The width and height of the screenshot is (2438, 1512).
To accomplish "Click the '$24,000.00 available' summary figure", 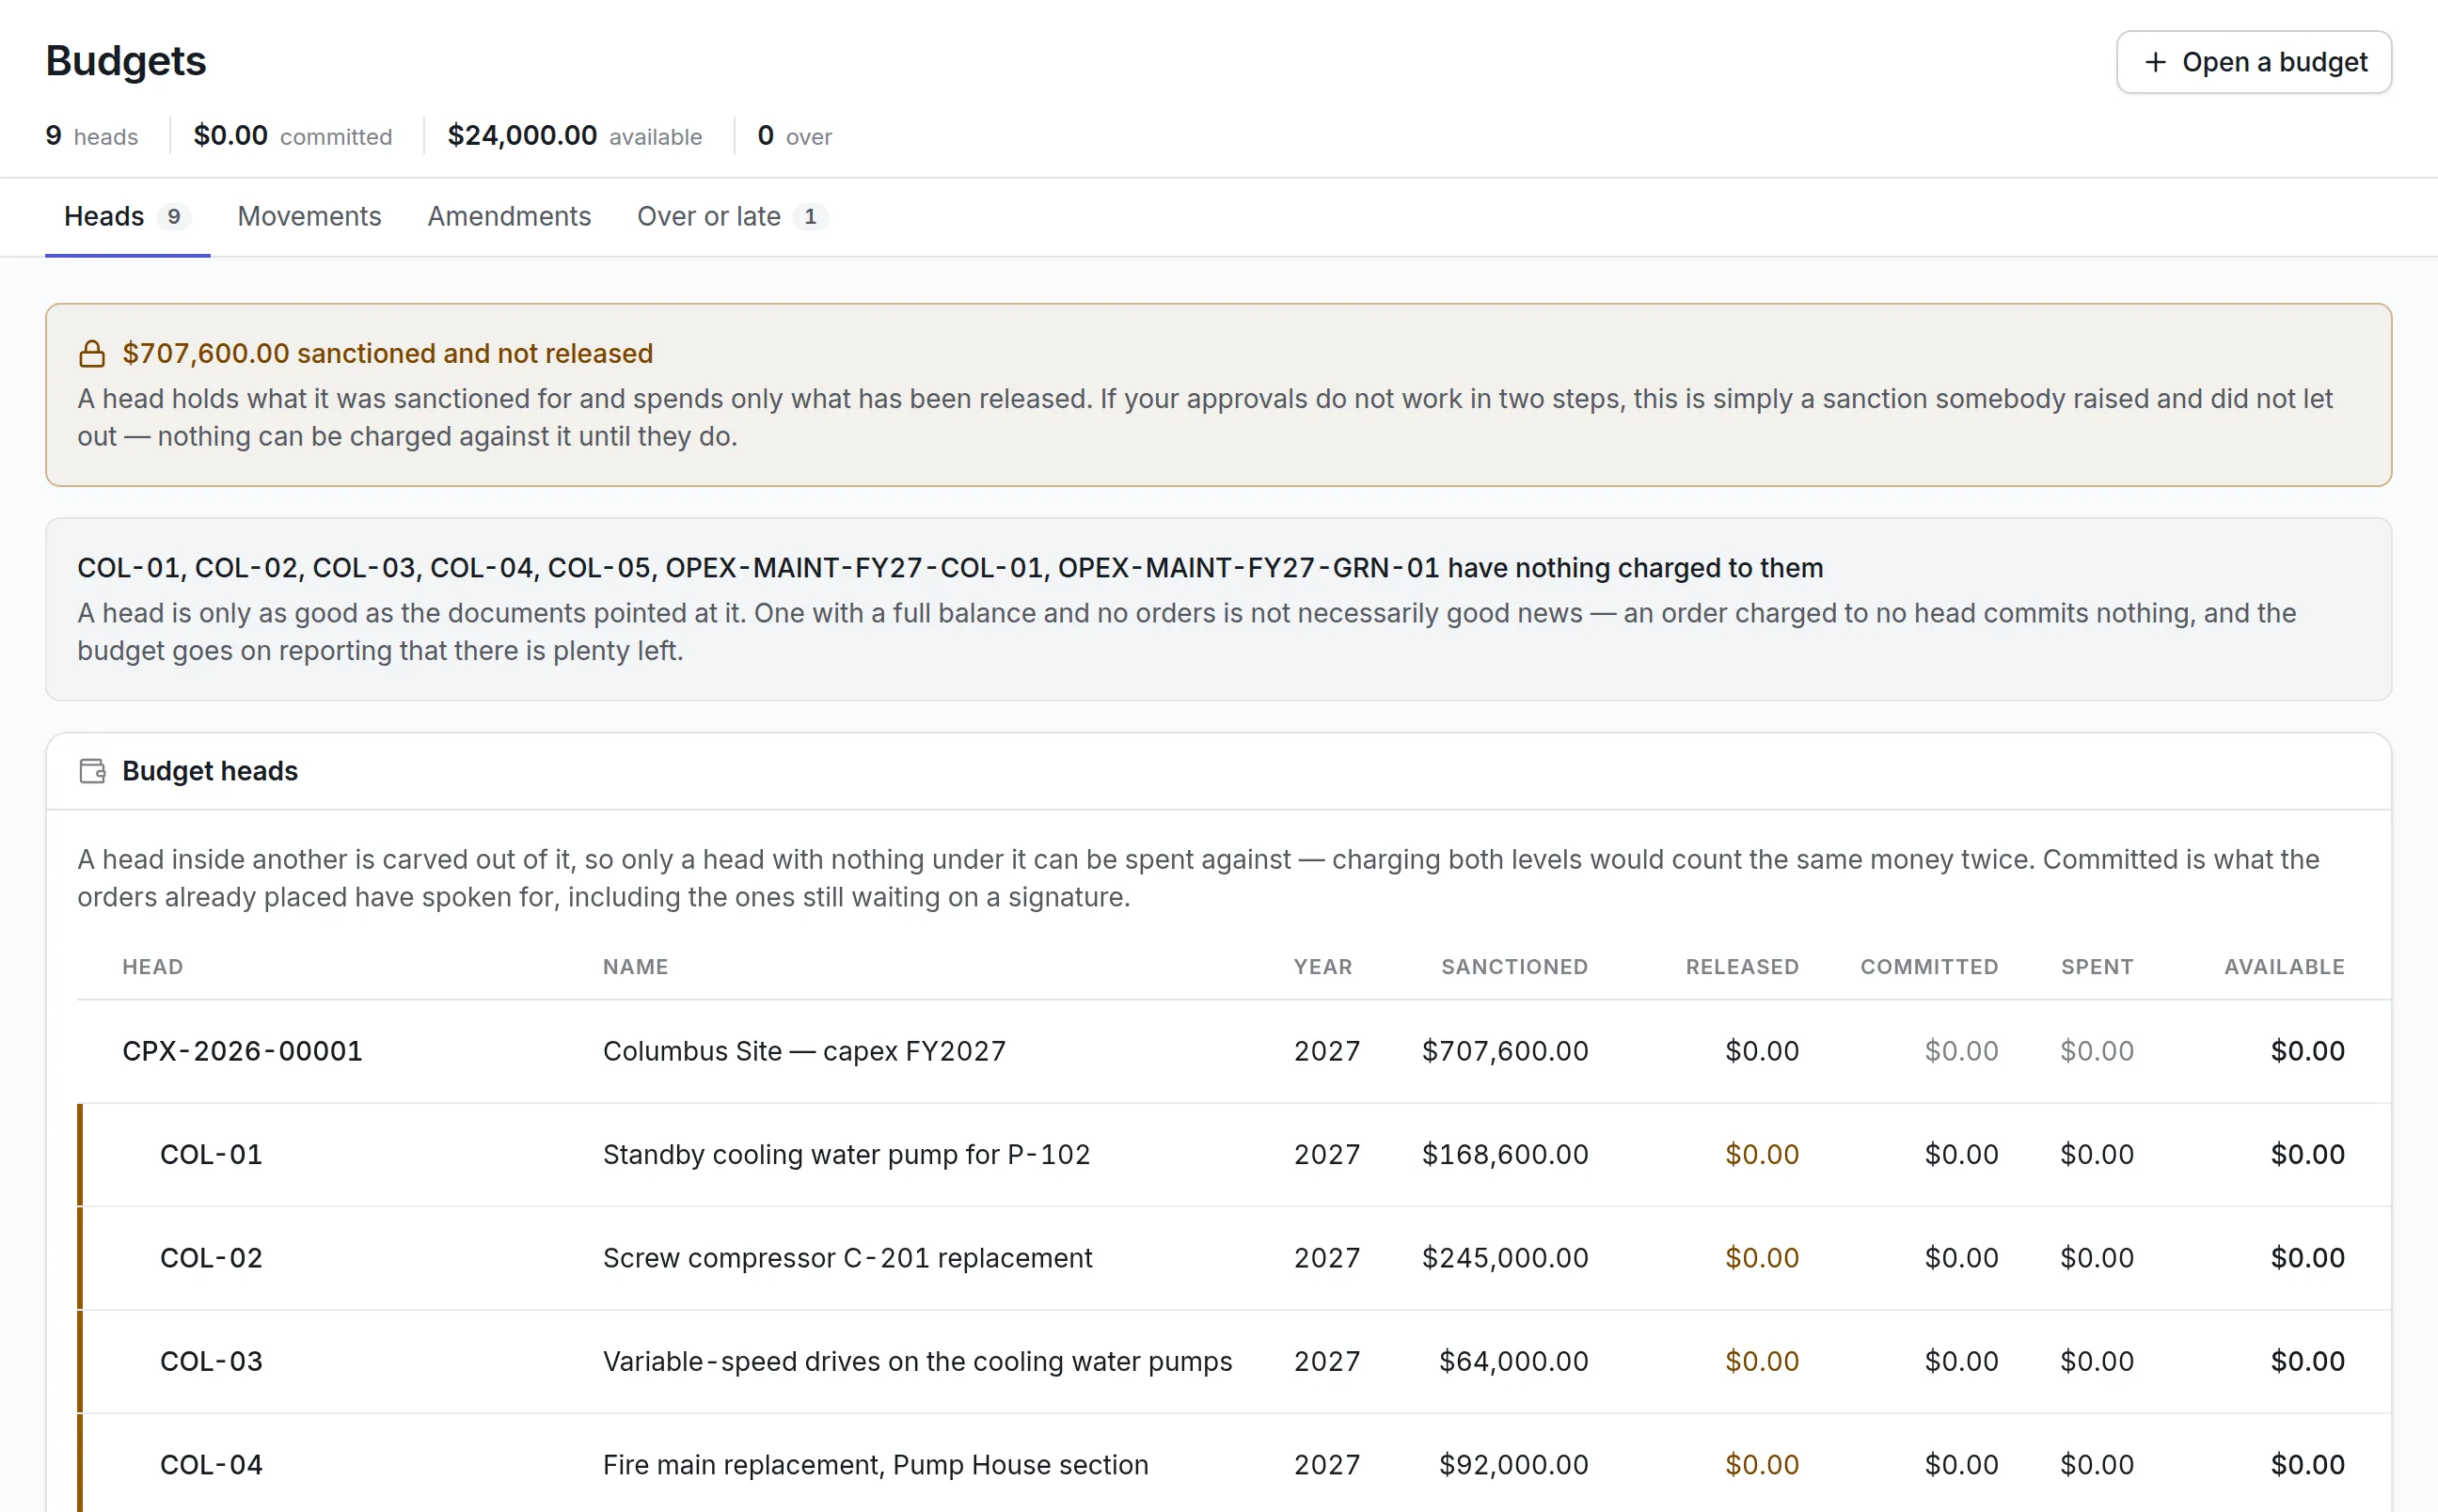I will click(x=575, y=135).
